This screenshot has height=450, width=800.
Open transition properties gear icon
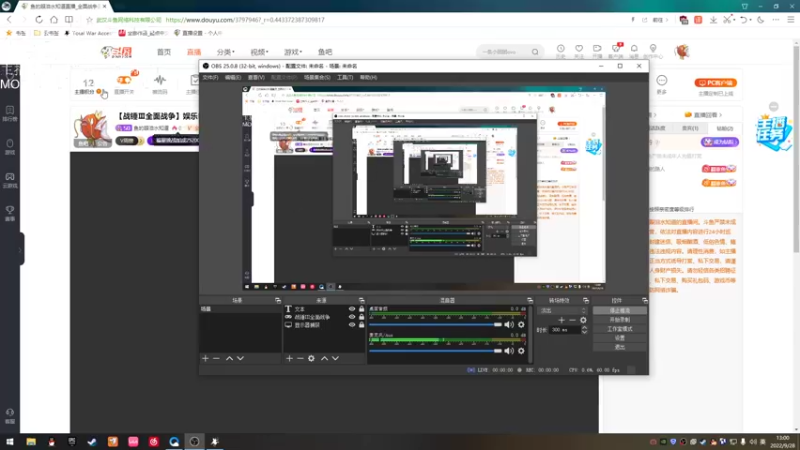coord(583,320)
